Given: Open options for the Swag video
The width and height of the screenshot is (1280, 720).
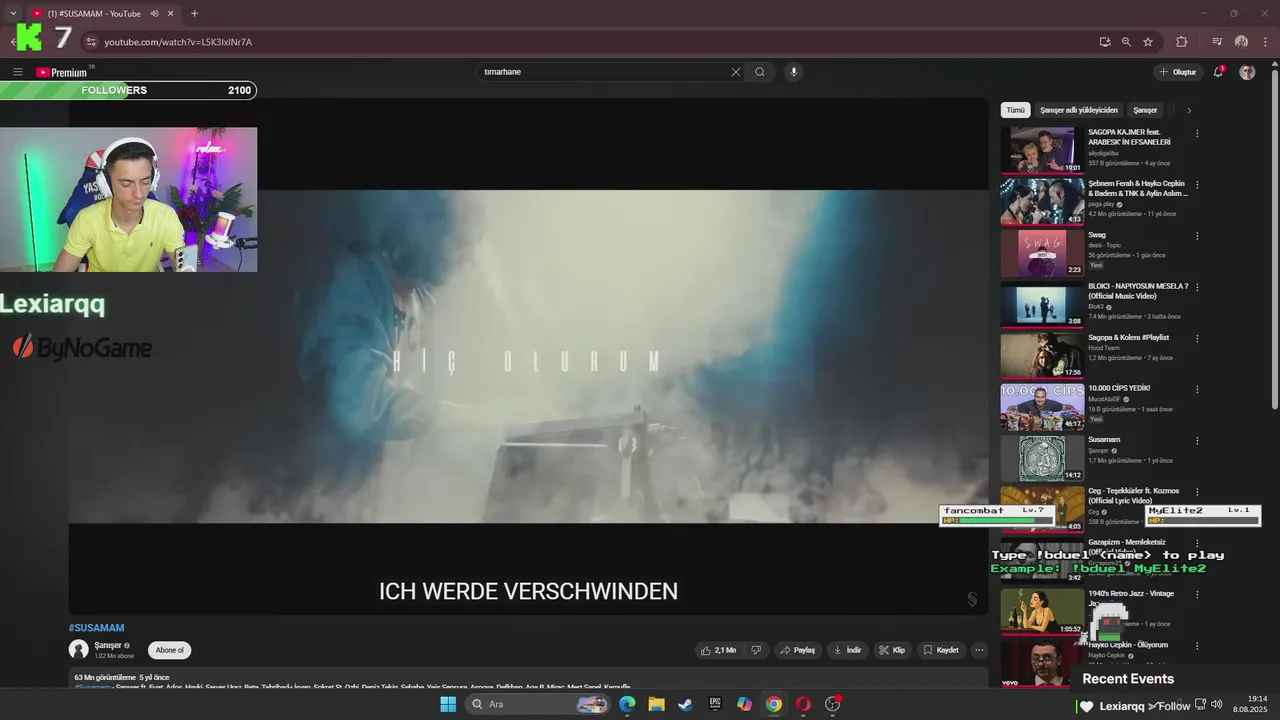Looking at the screenshot, I should click(x=1197, y=236).
